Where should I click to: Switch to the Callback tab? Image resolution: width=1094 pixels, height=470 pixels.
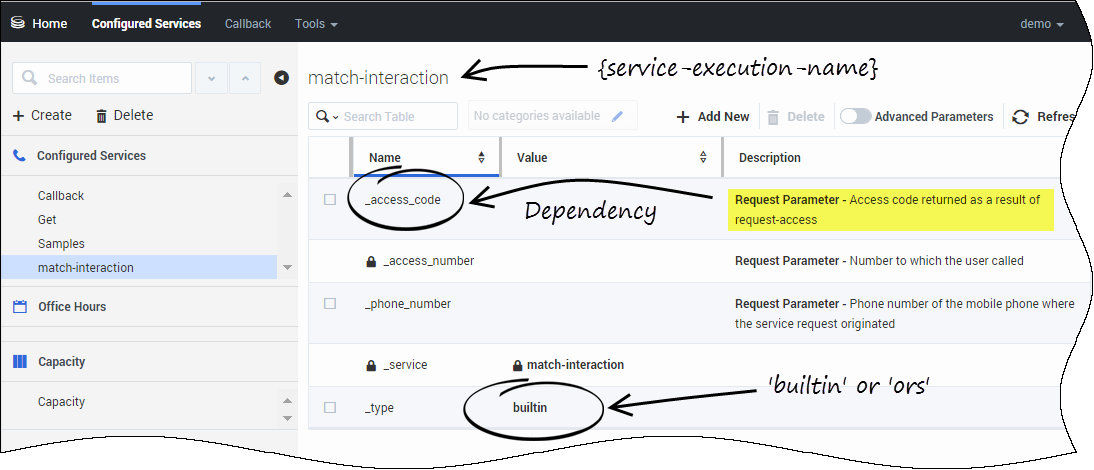[247, 23]
